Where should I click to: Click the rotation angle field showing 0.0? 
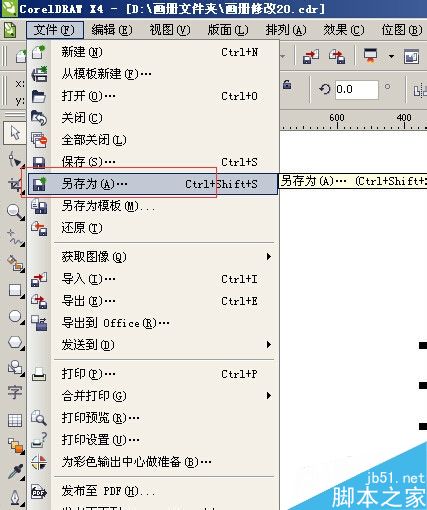[x=356, y=89]
